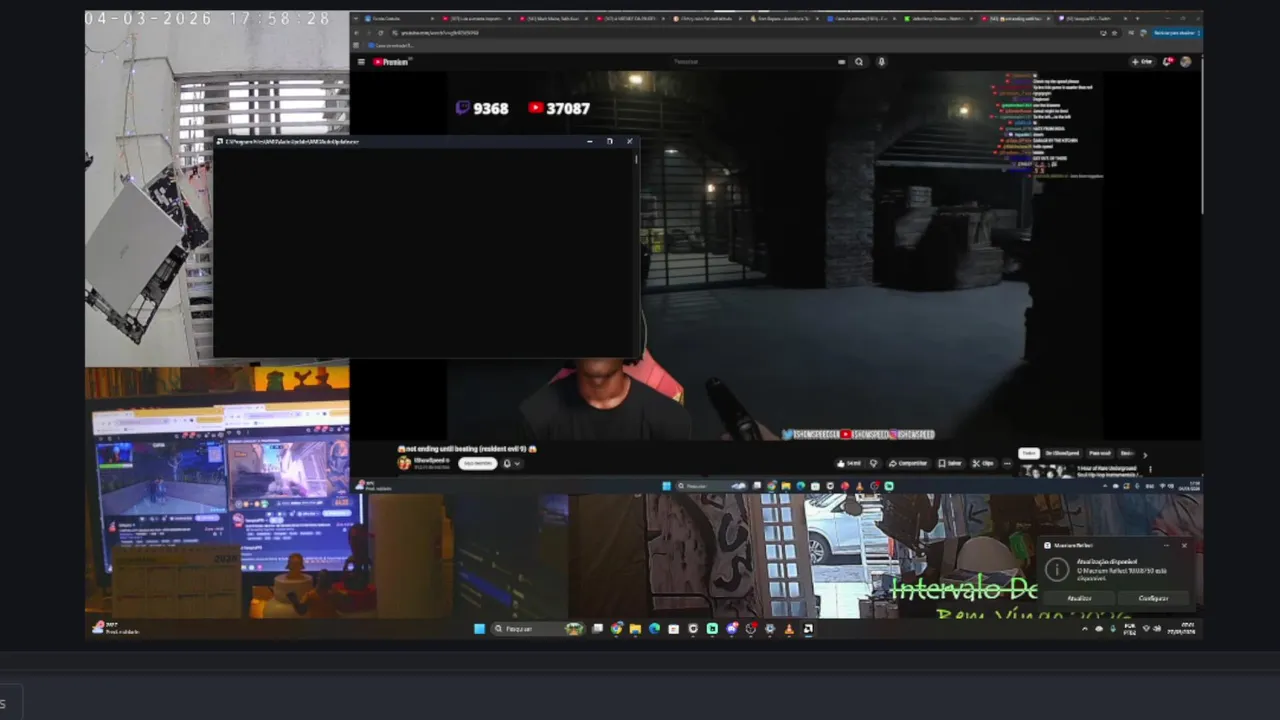The image size is (1280, 720).
Task: Click the Atualizar button in Macrium notification
Action: tap(1079, 598)
